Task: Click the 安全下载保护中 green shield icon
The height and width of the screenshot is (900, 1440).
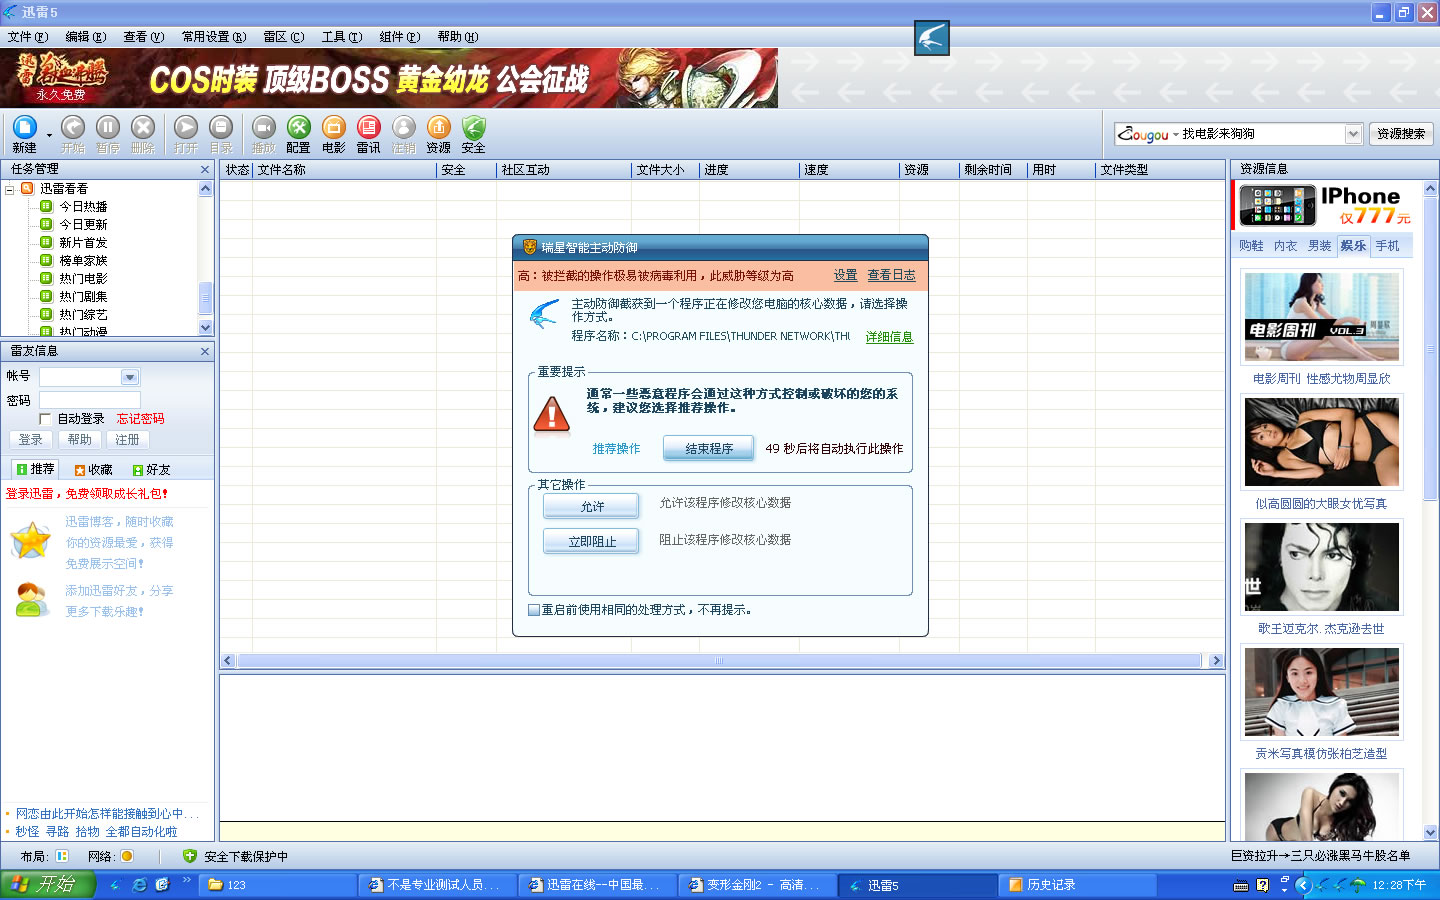Action: pyautogui.click(x=190, y=856)
